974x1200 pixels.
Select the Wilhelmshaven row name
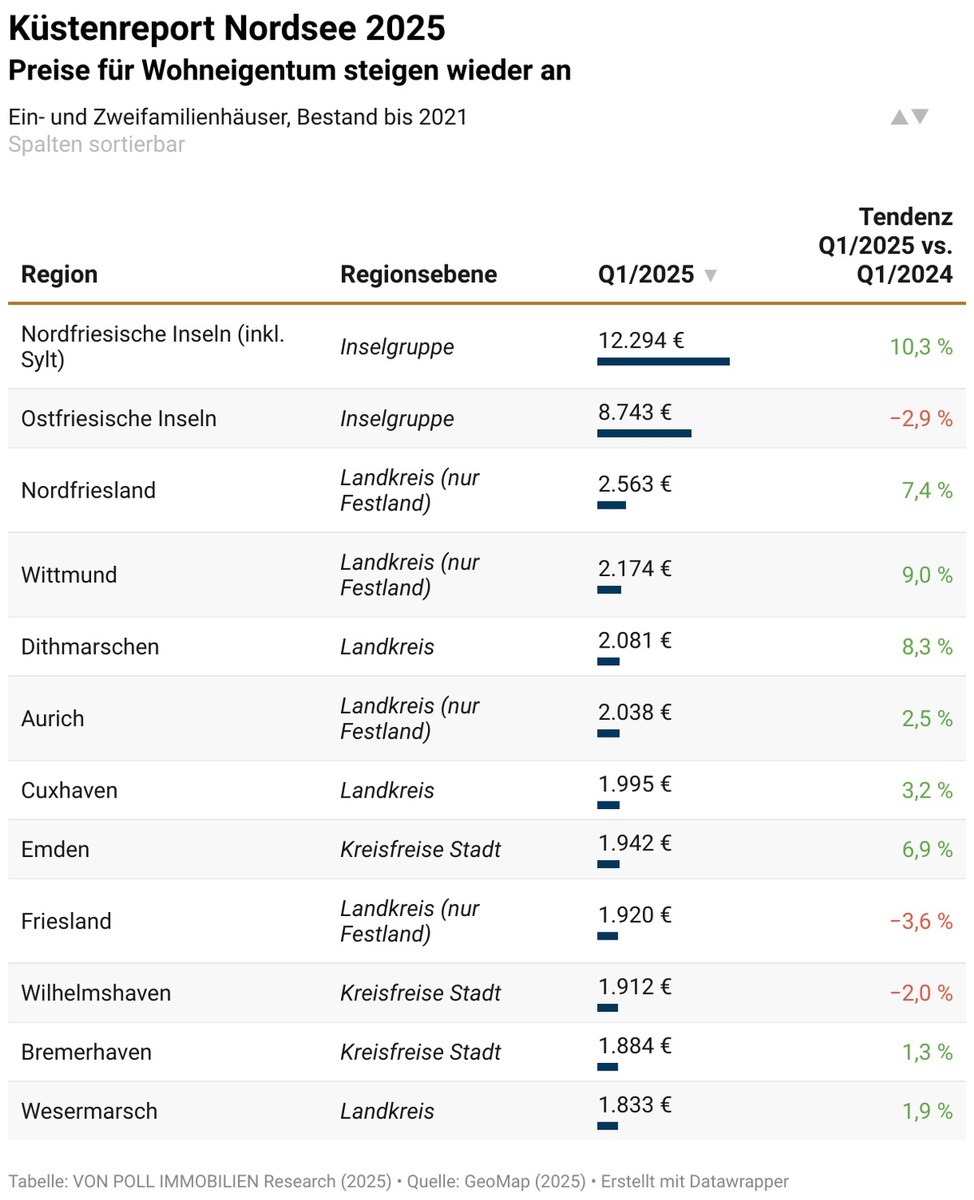(x=96, y=993)
